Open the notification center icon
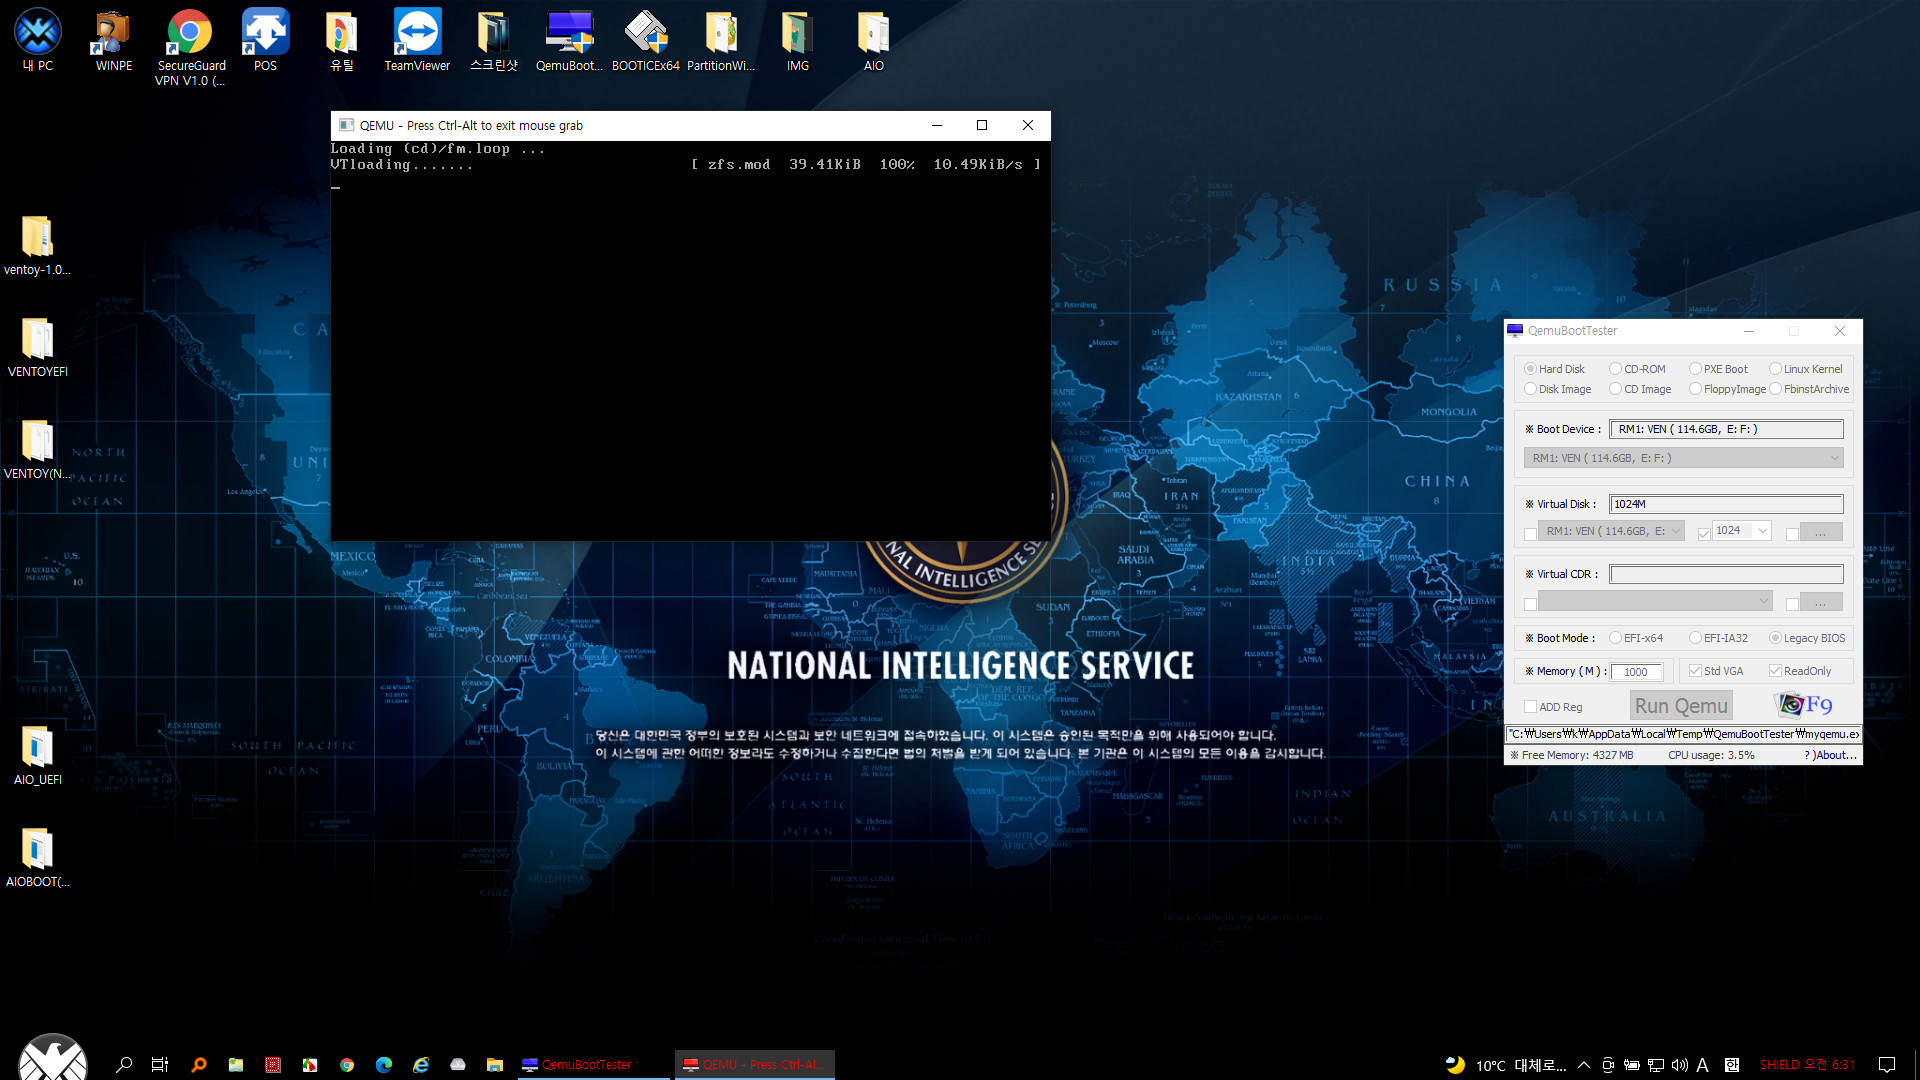 click(x=1887, y=1065)
